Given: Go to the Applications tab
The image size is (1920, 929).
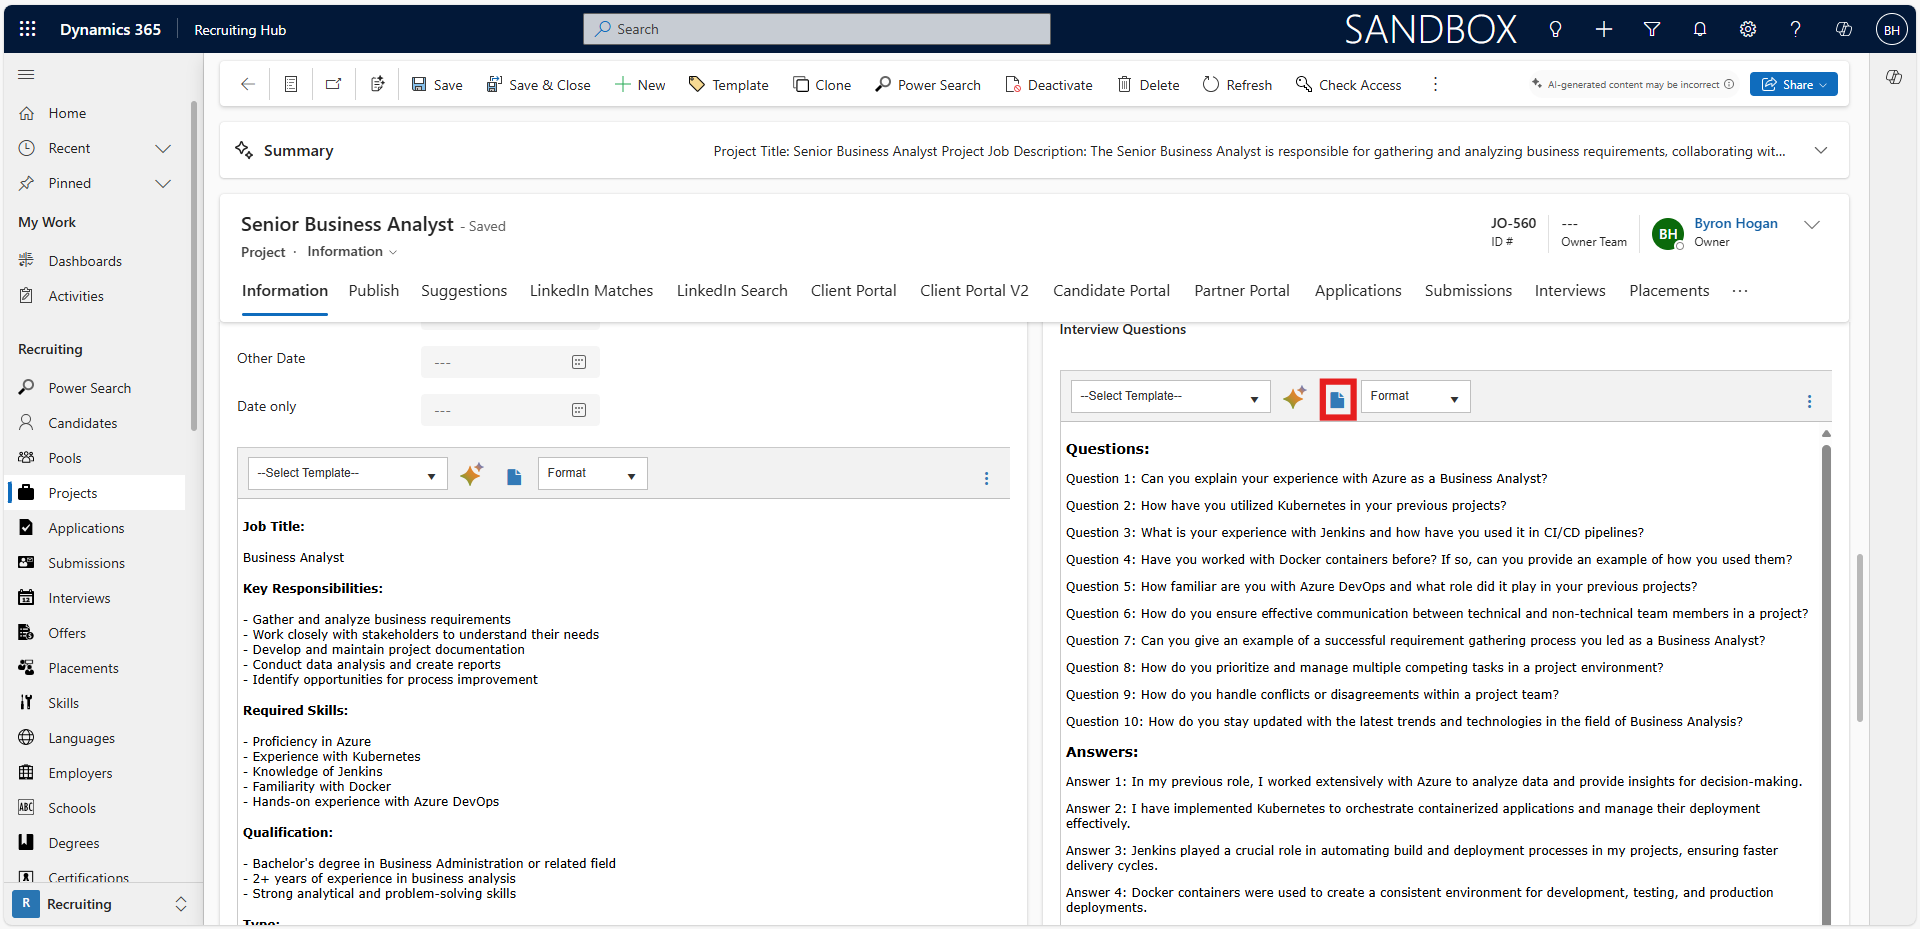Looking at the screenshot, I should point(1358,291).
